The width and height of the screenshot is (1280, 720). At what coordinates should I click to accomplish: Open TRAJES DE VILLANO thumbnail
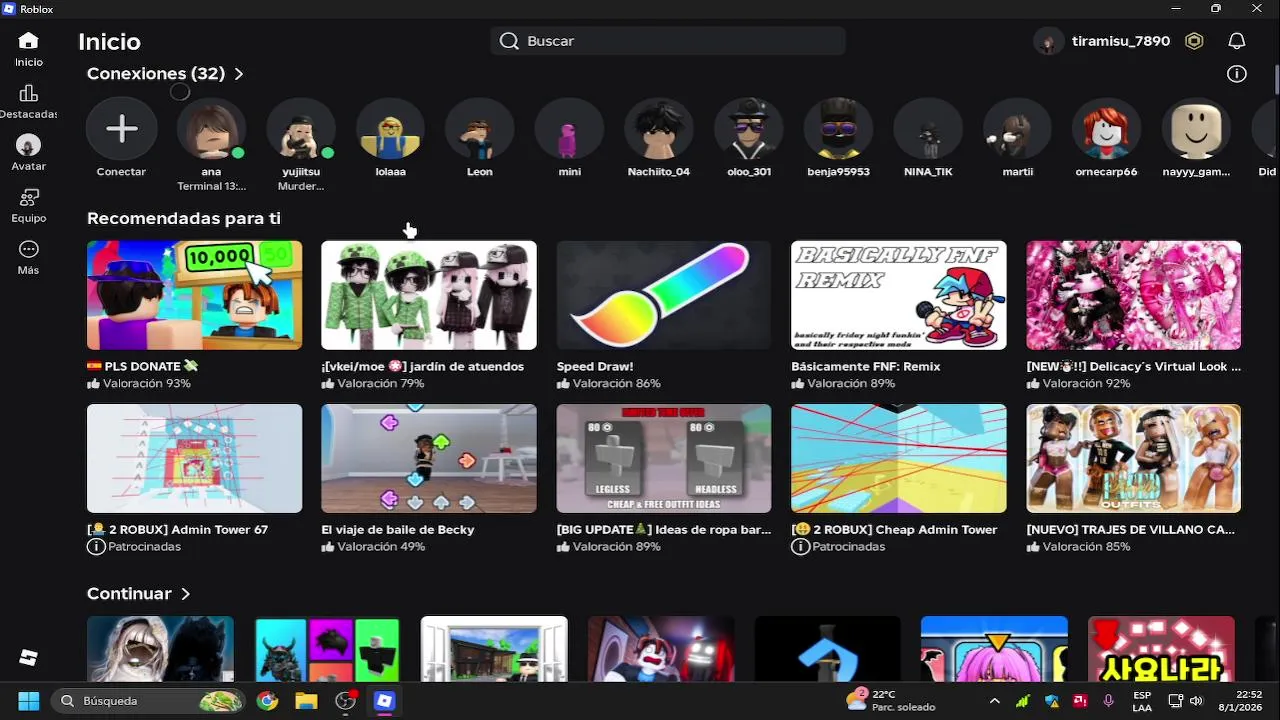(x=1134, y=458)
